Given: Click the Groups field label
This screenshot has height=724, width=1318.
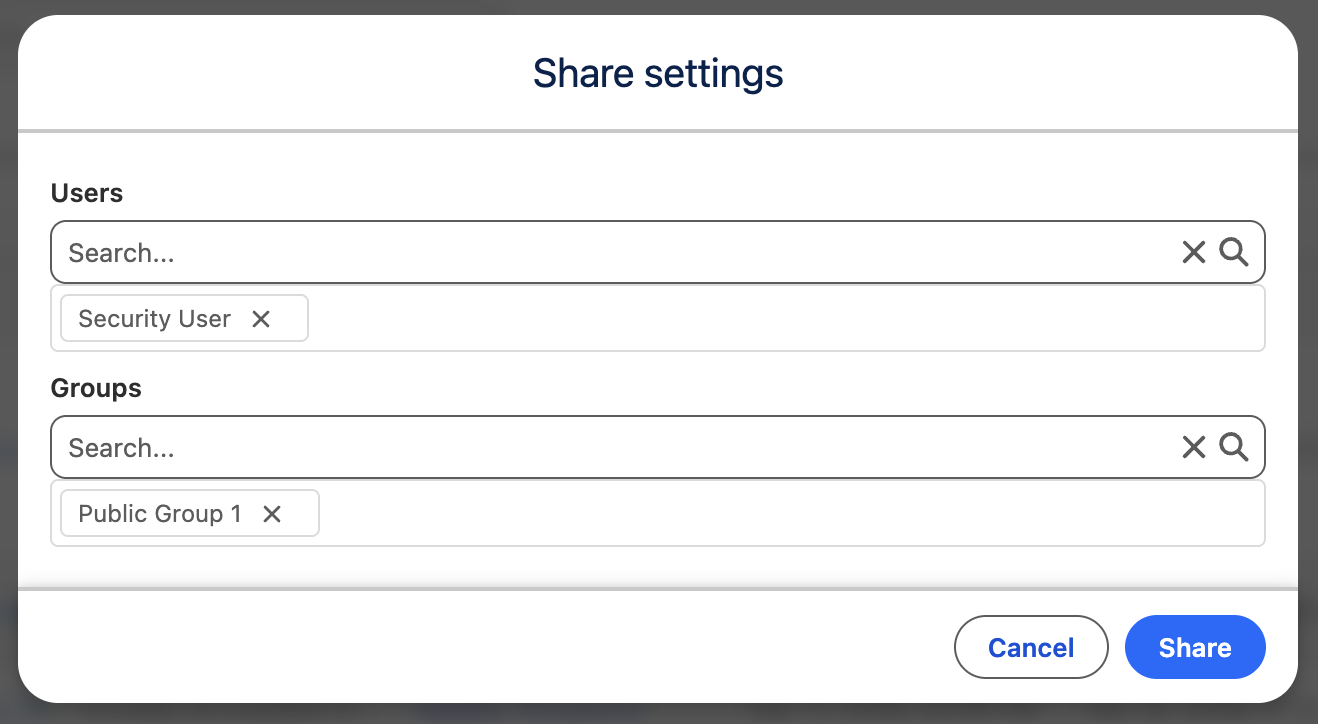Looking at the screenshot, I should pos(96,388).
